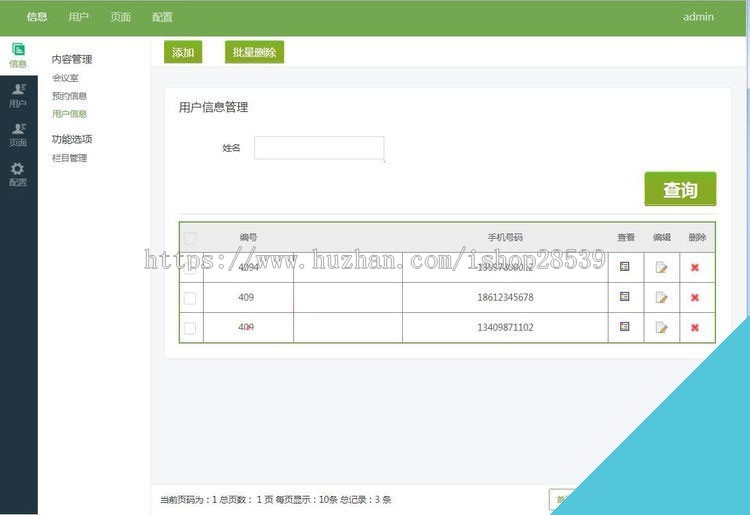The width and height of the screenshot is (750, 515).
Task: Go to 会议室 in the side menu
Action: tap(65, 78)
